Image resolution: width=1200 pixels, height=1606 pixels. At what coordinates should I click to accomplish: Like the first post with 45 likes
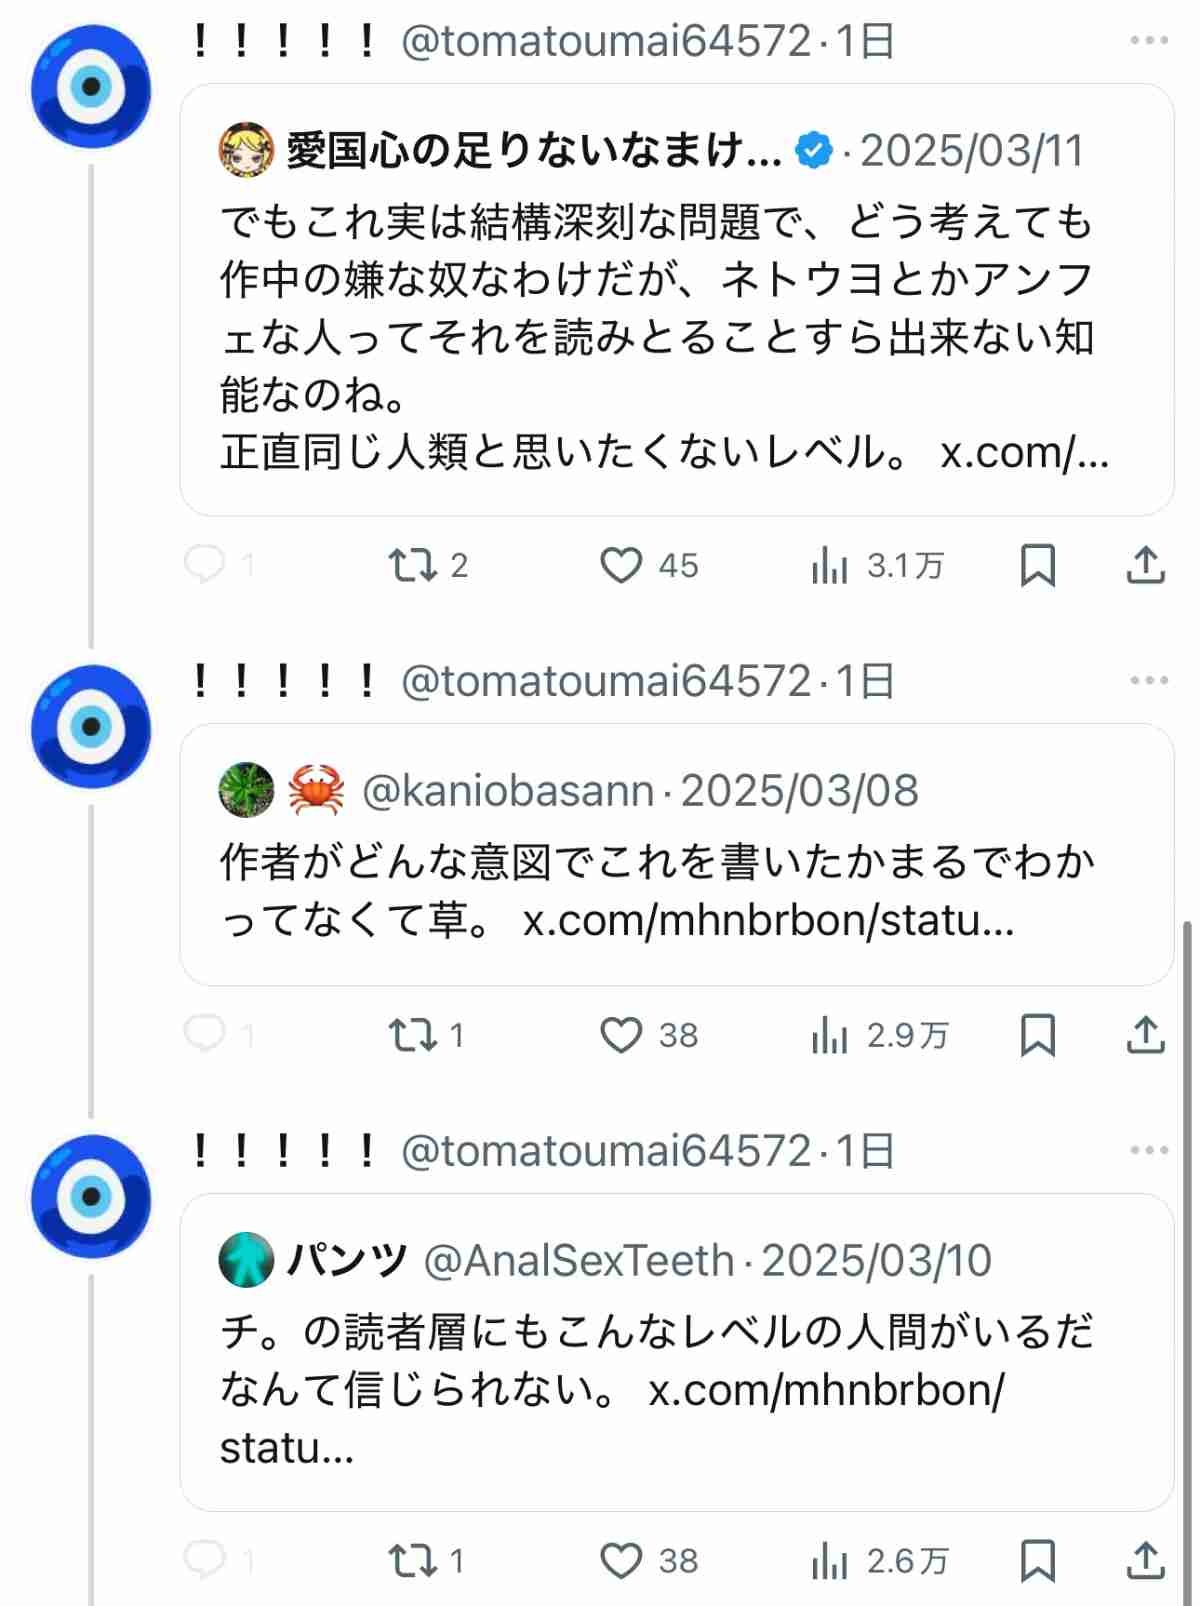tap(621, 566)
